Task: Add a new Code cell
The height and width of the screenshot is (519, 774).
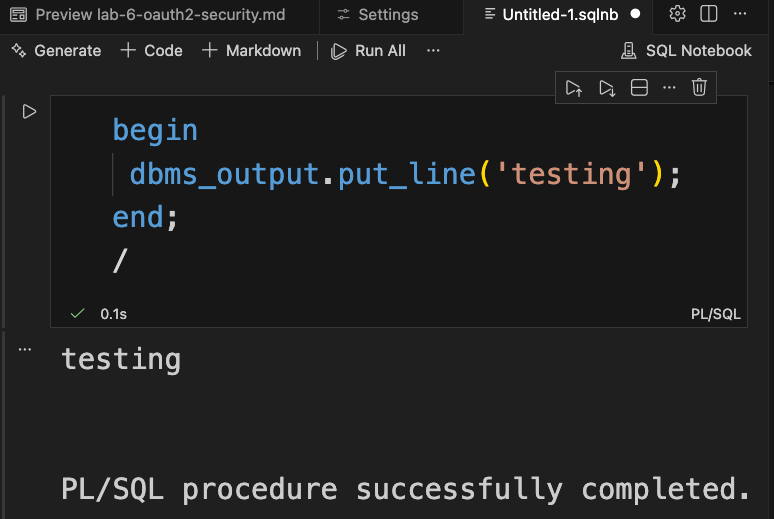Action: tap(151, 50)
